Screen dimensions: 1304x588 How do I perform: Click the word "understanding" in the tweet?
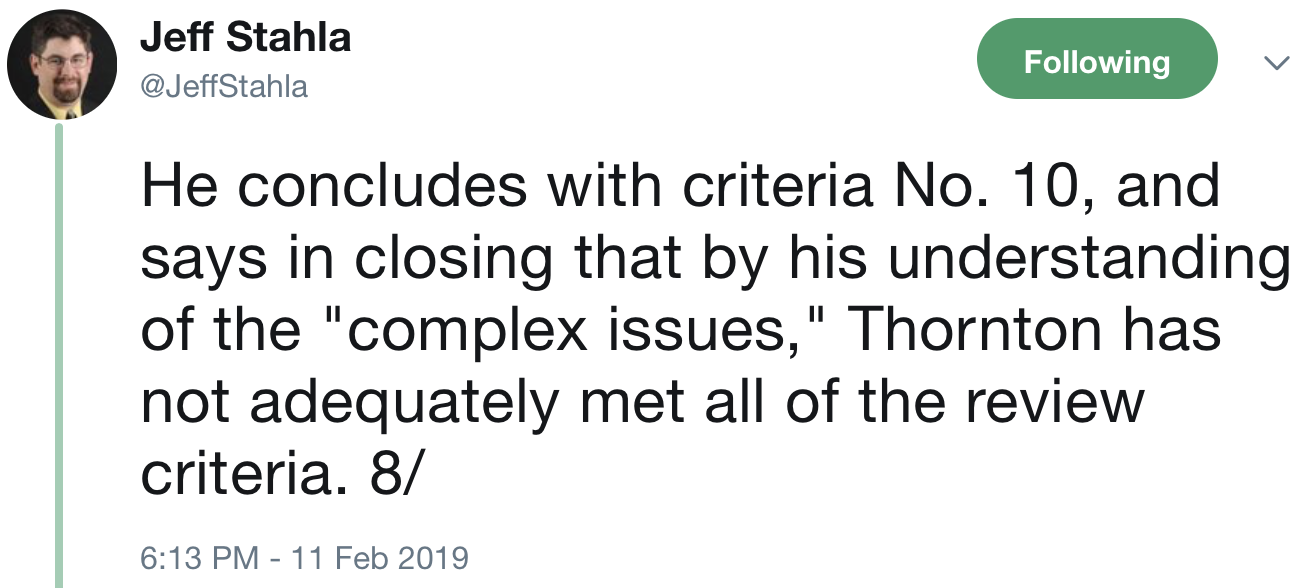[1086, 258]
